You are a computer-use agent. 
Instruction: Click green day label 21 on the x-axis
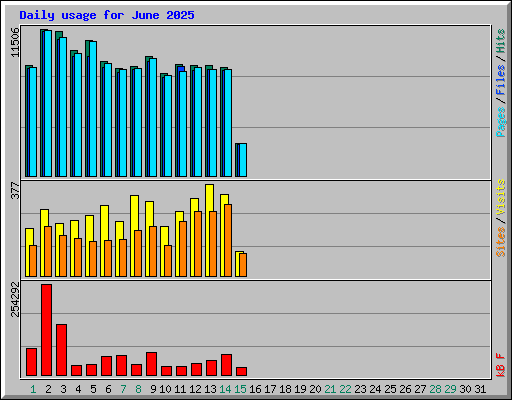[x=330, y=389]
